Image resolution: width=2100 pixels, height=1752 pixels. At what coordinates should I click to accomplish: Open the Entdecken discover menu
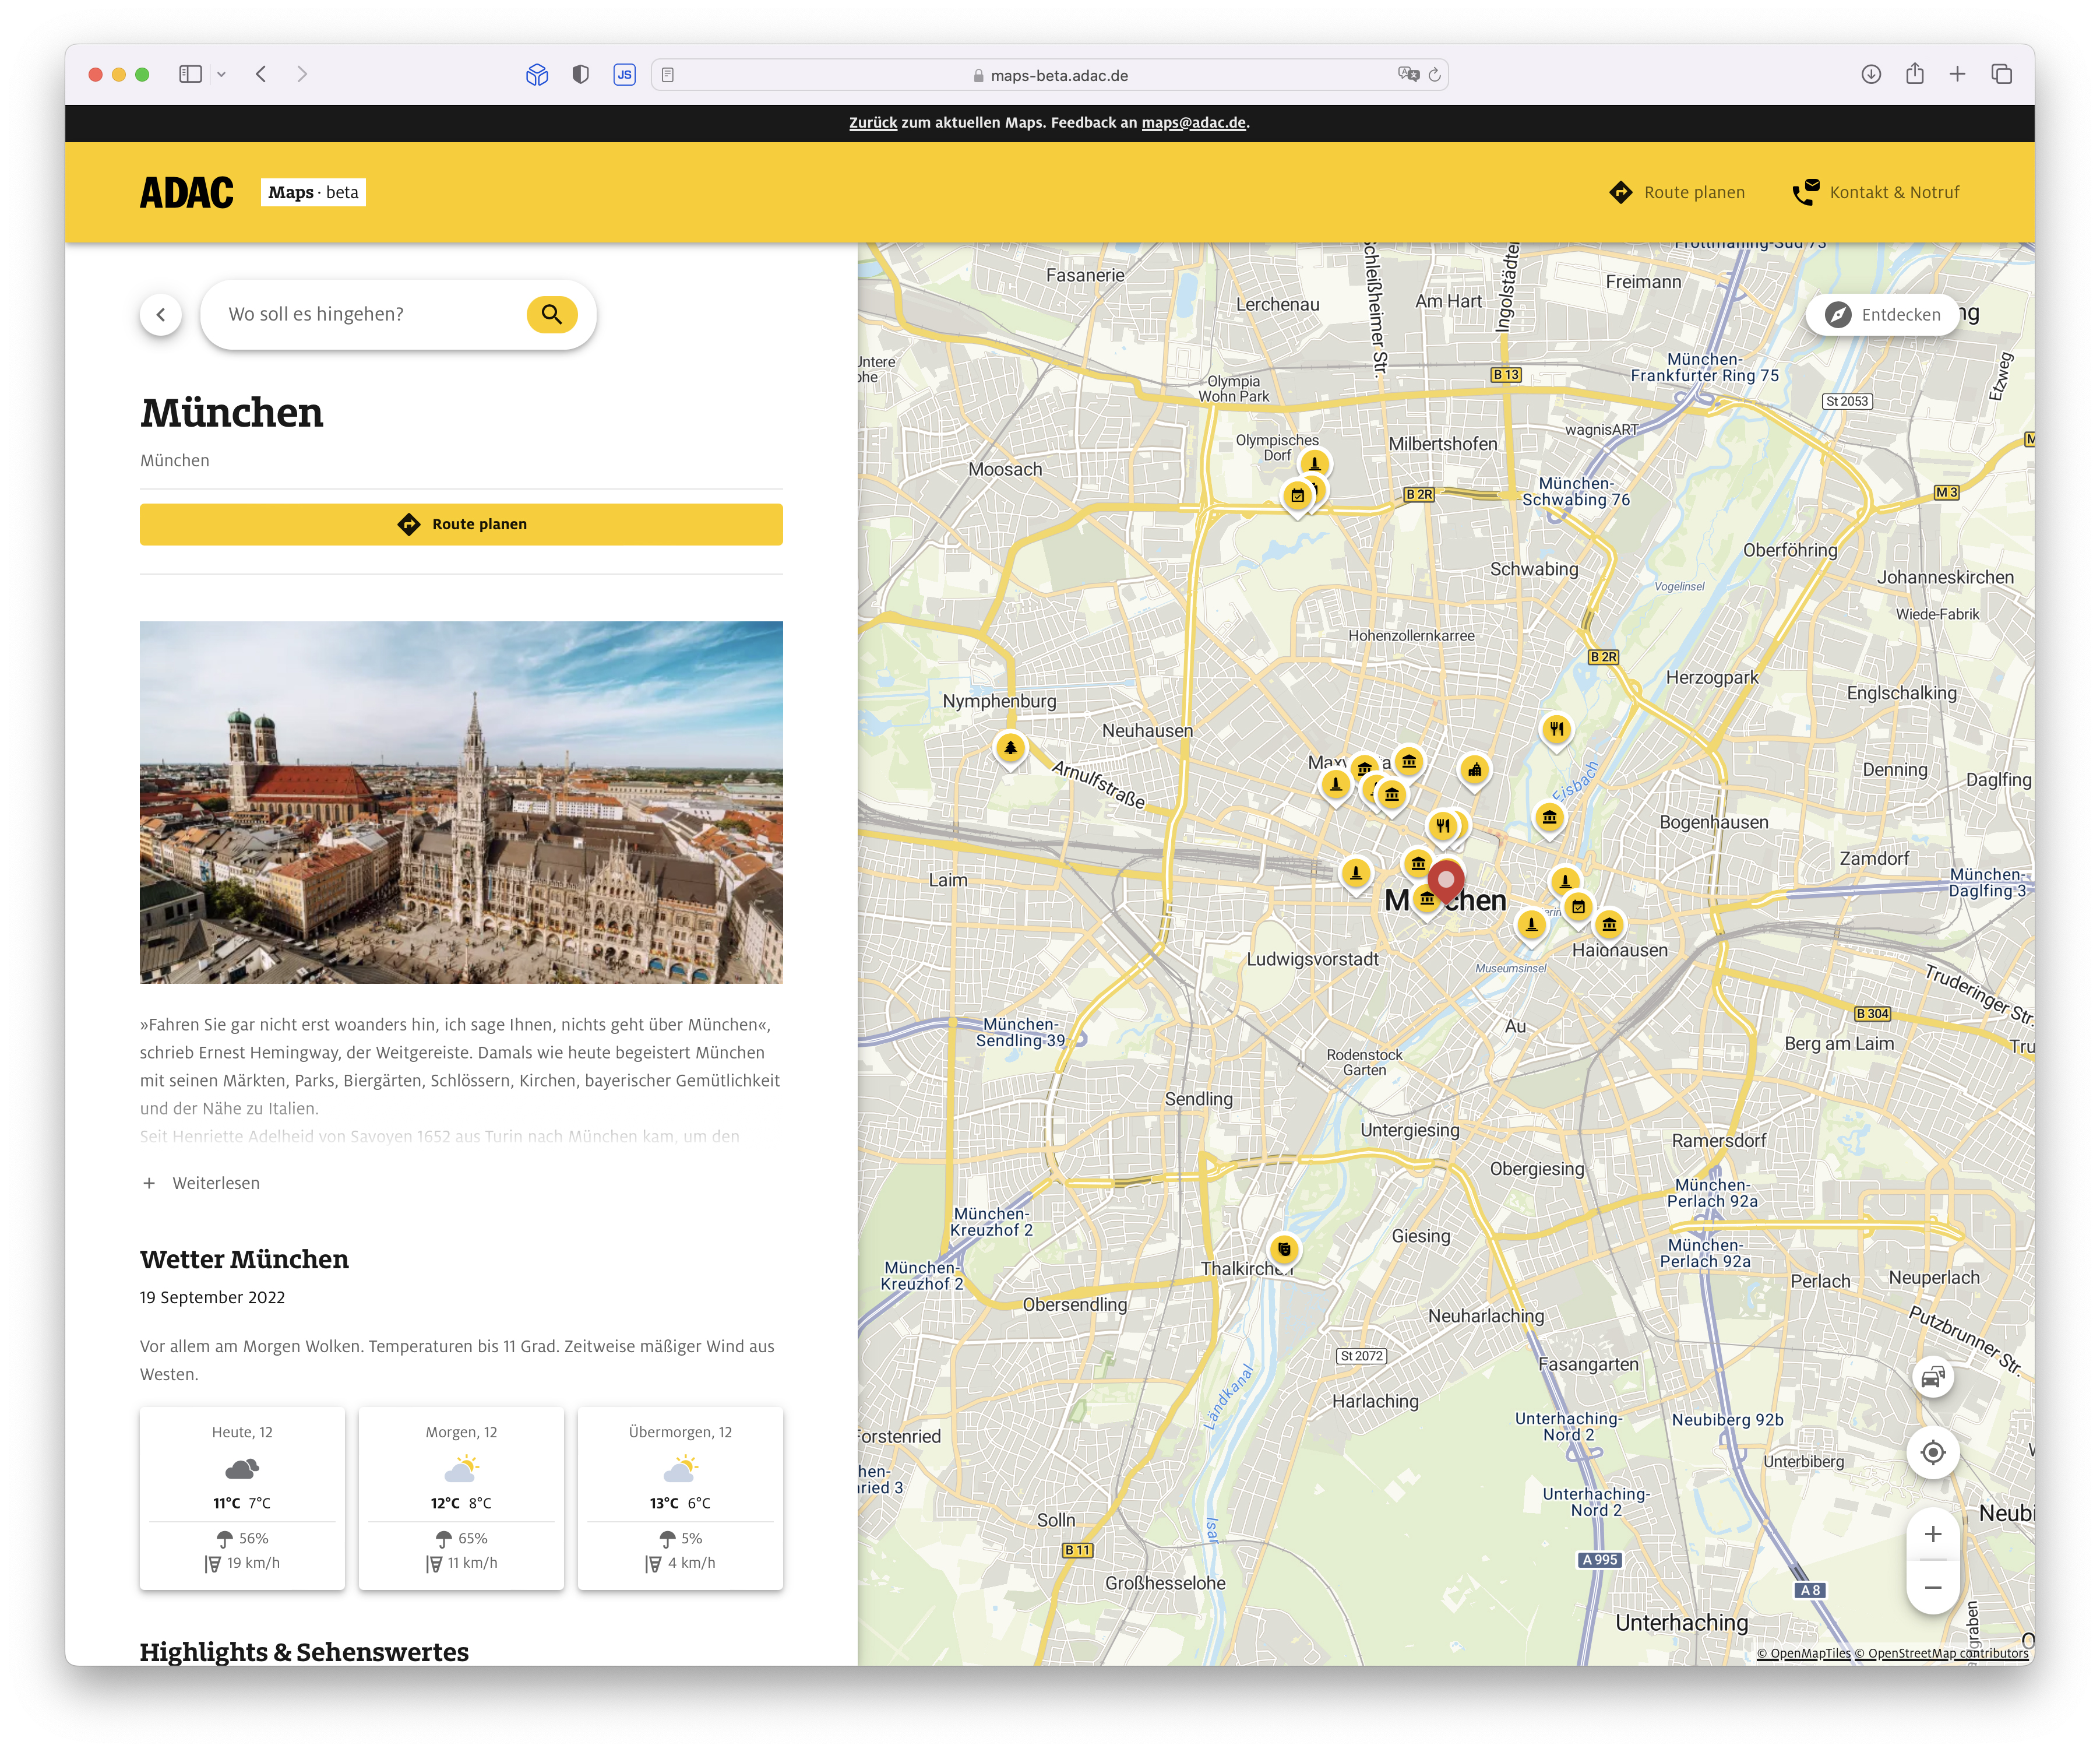[x=1882, y=315]
